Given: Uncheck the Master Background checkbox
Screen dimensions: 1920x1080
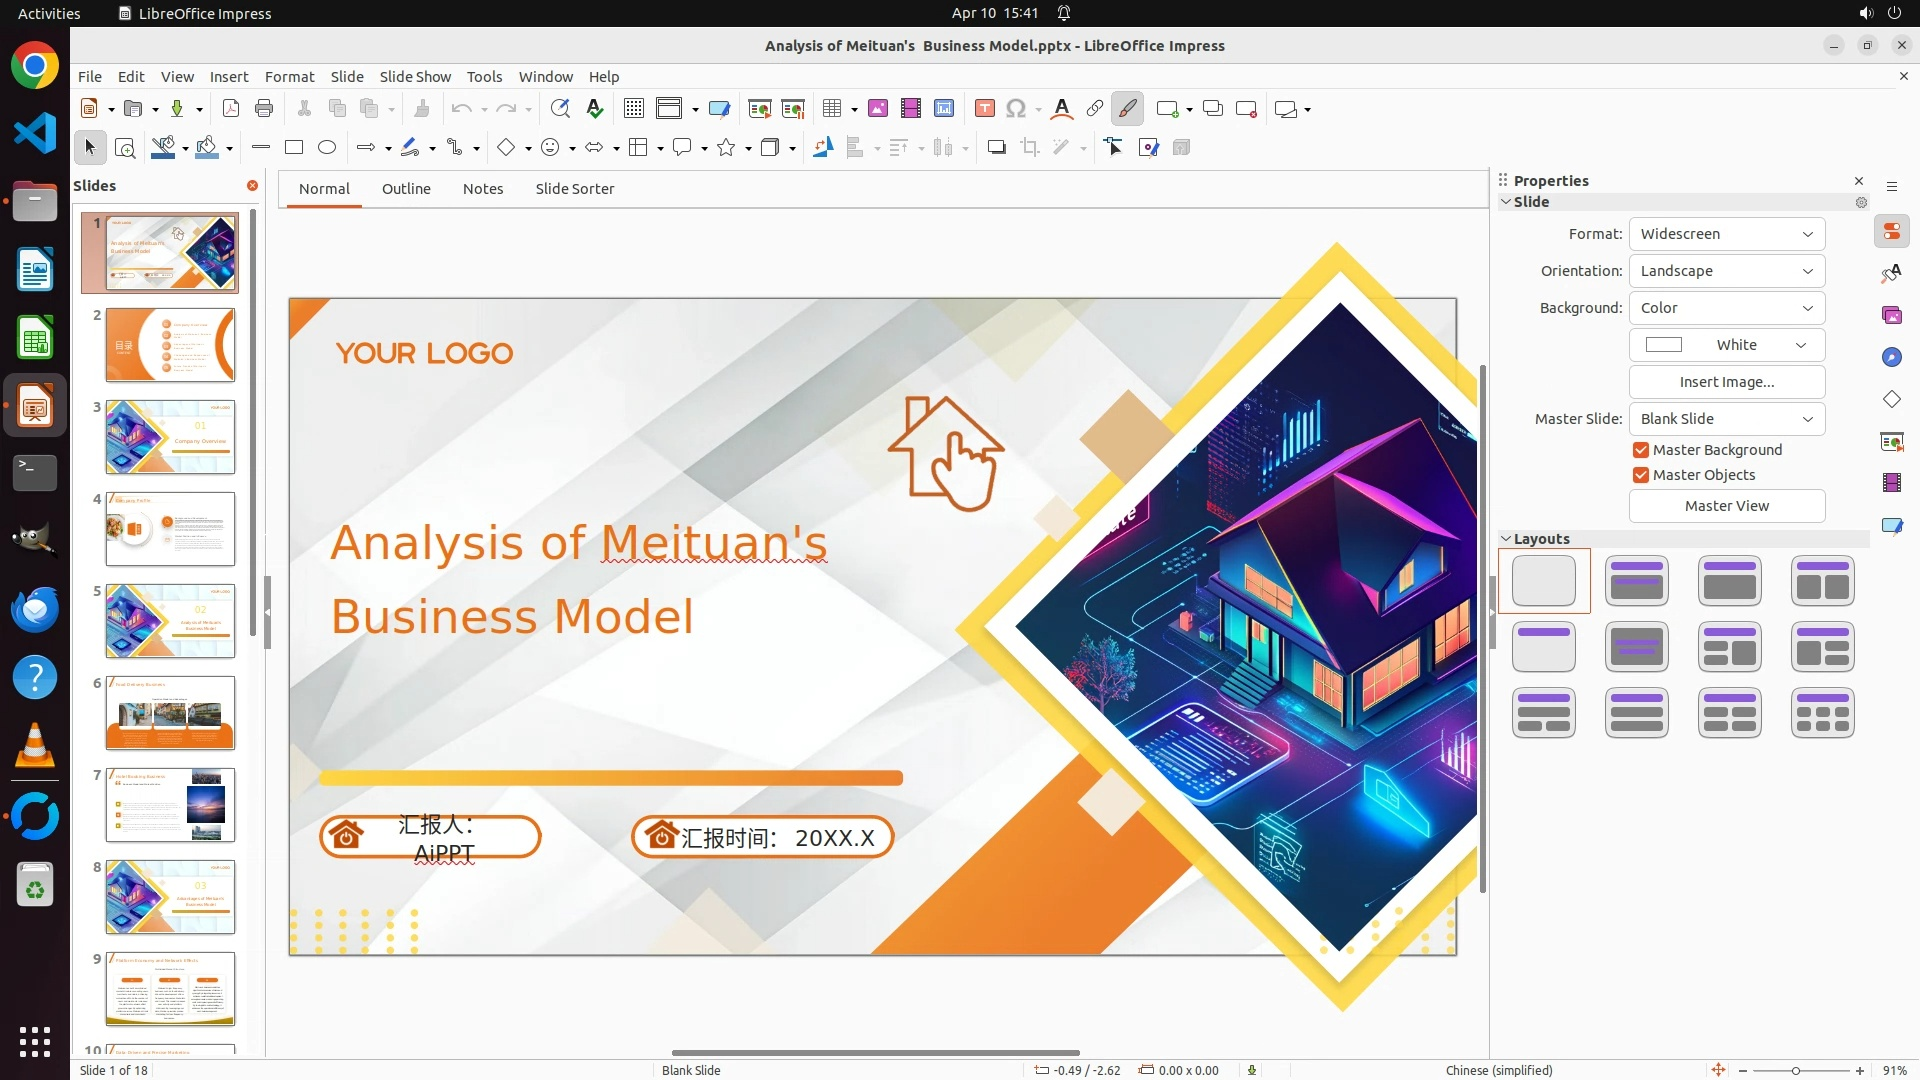Looking at the screenshot, I should [x=1641, y=450].
